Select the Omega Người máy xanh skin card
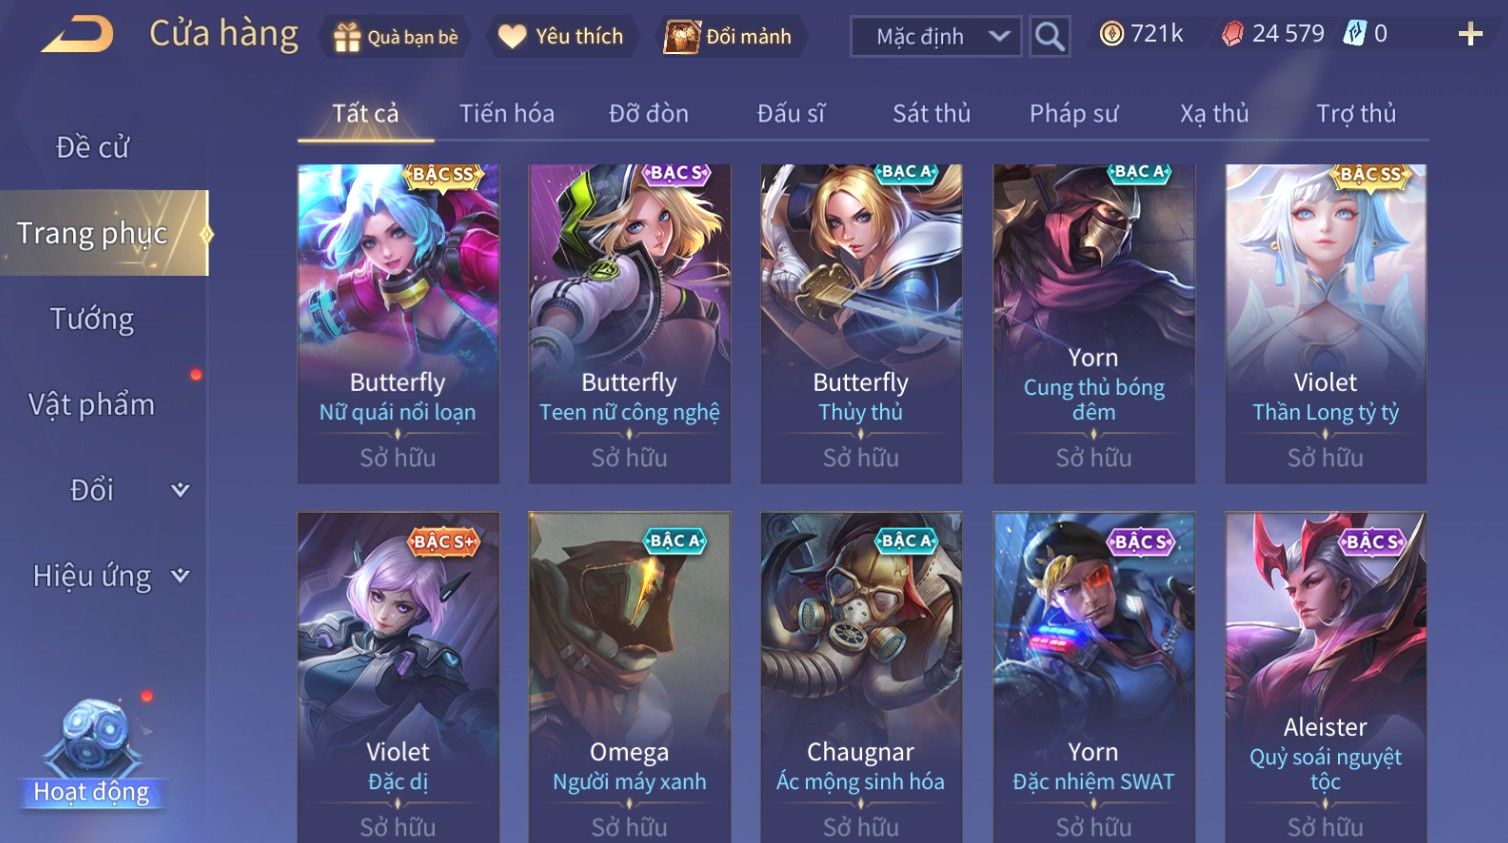 point(630,677)
